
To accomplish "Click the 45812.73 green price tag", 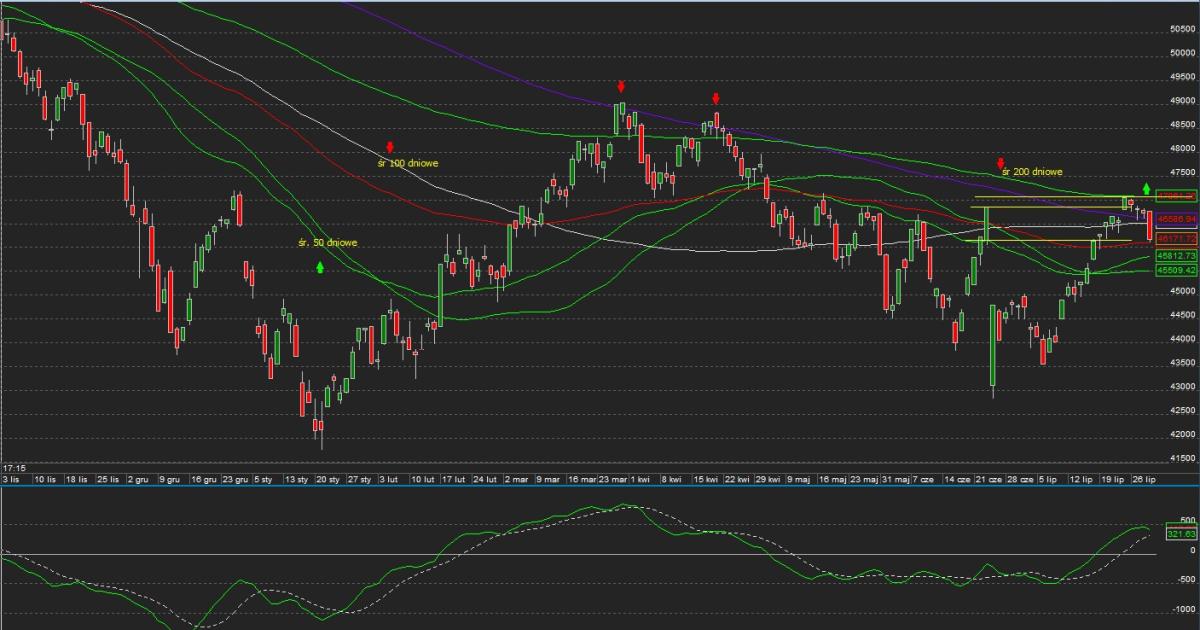I will point(1175,256).
